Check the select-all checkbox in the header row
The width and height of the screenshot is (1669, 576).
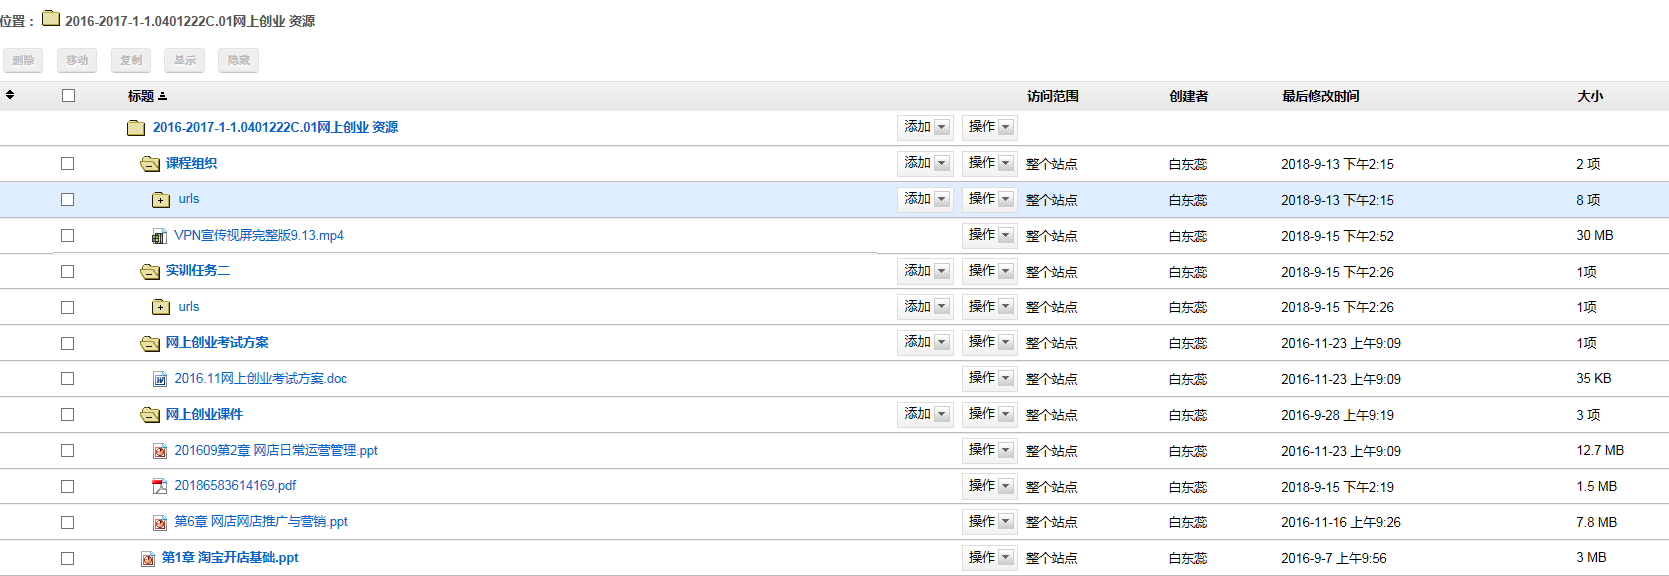click(68, 96)
